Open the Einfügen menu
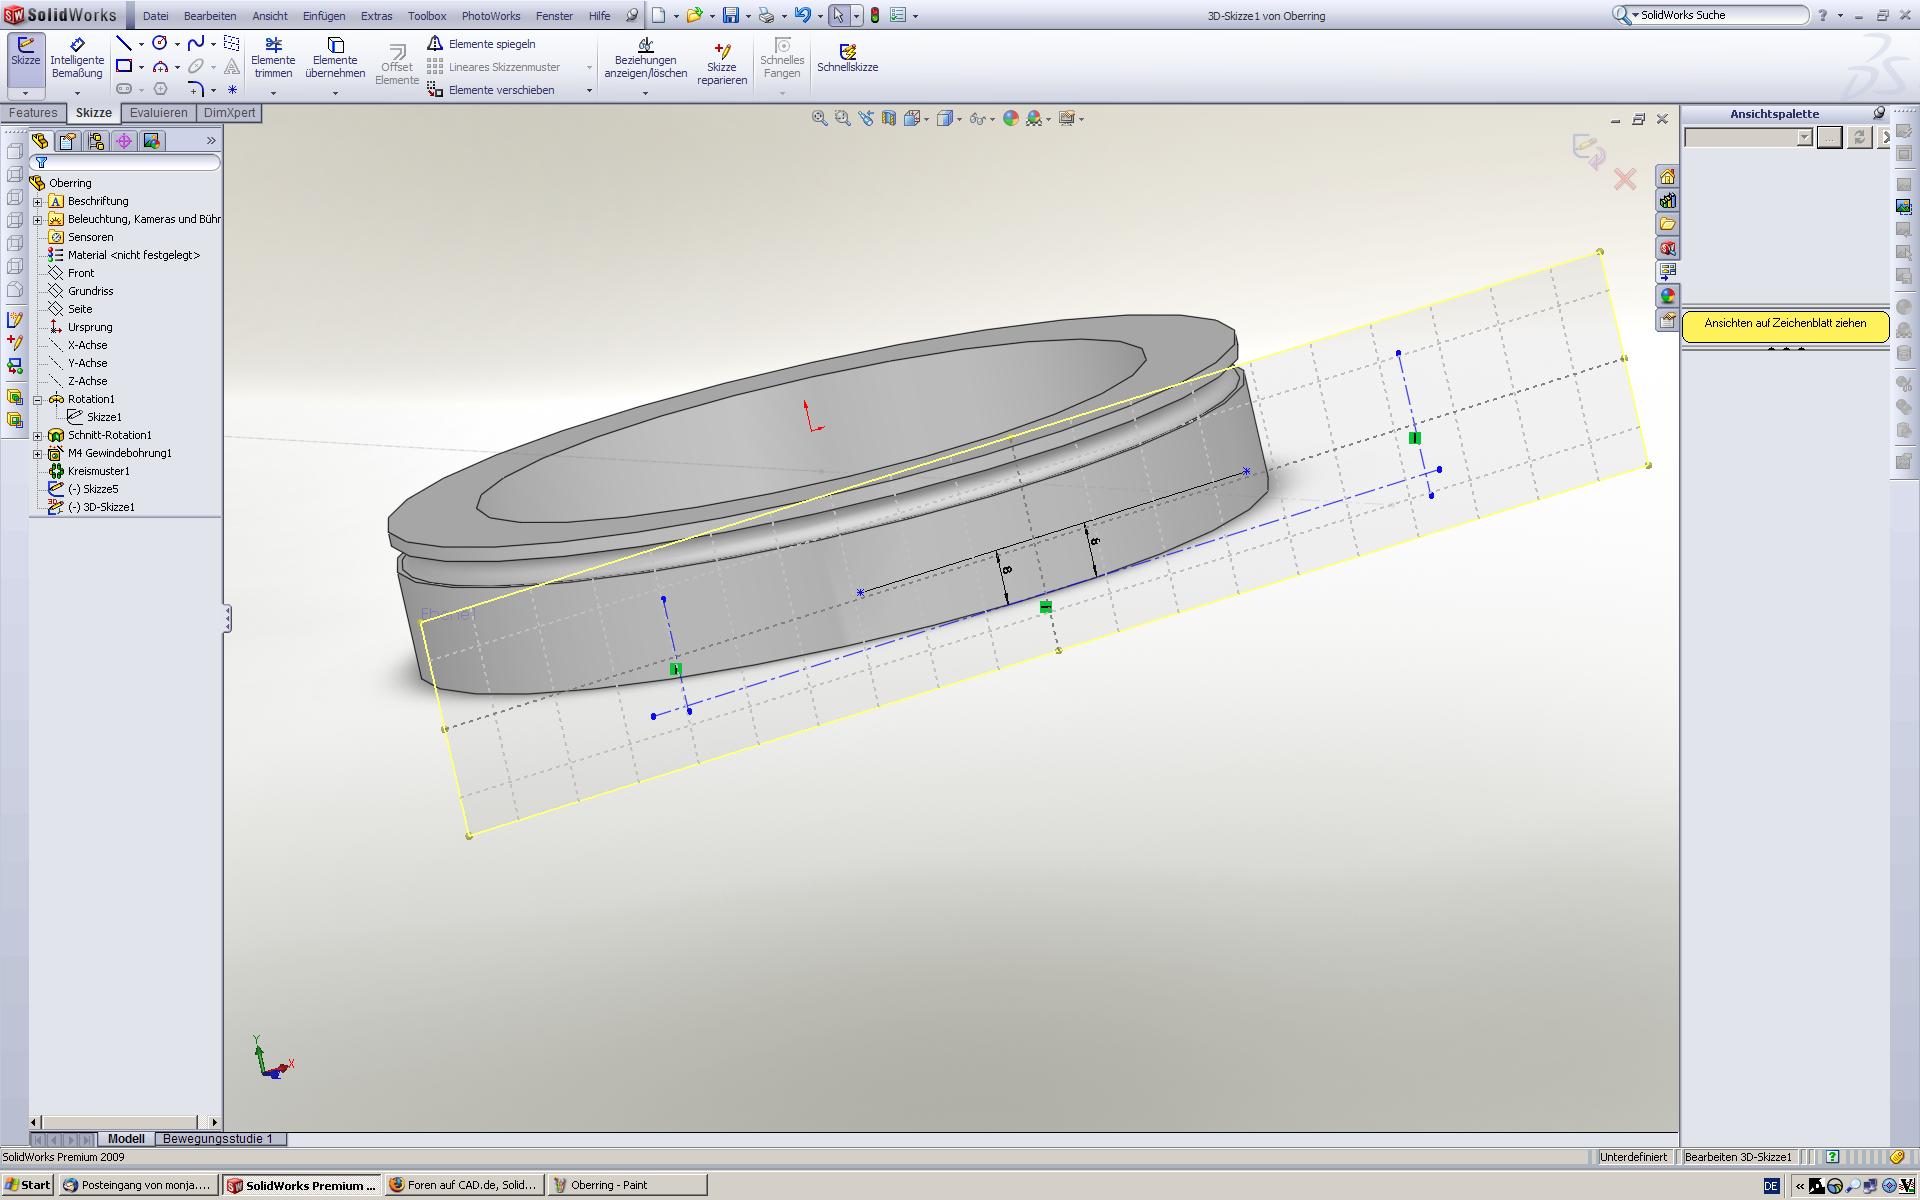The image size is (1920, 1200). [323, 16]
